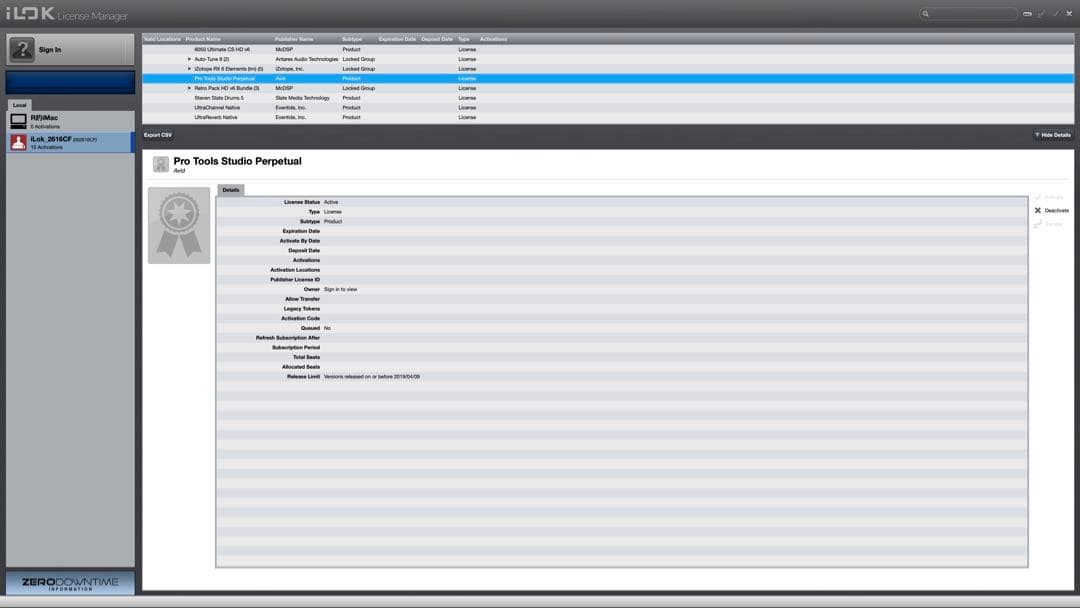Click the Deactivate X icon
Screen dimensions: 1080x608
[x=1038, y=210]
